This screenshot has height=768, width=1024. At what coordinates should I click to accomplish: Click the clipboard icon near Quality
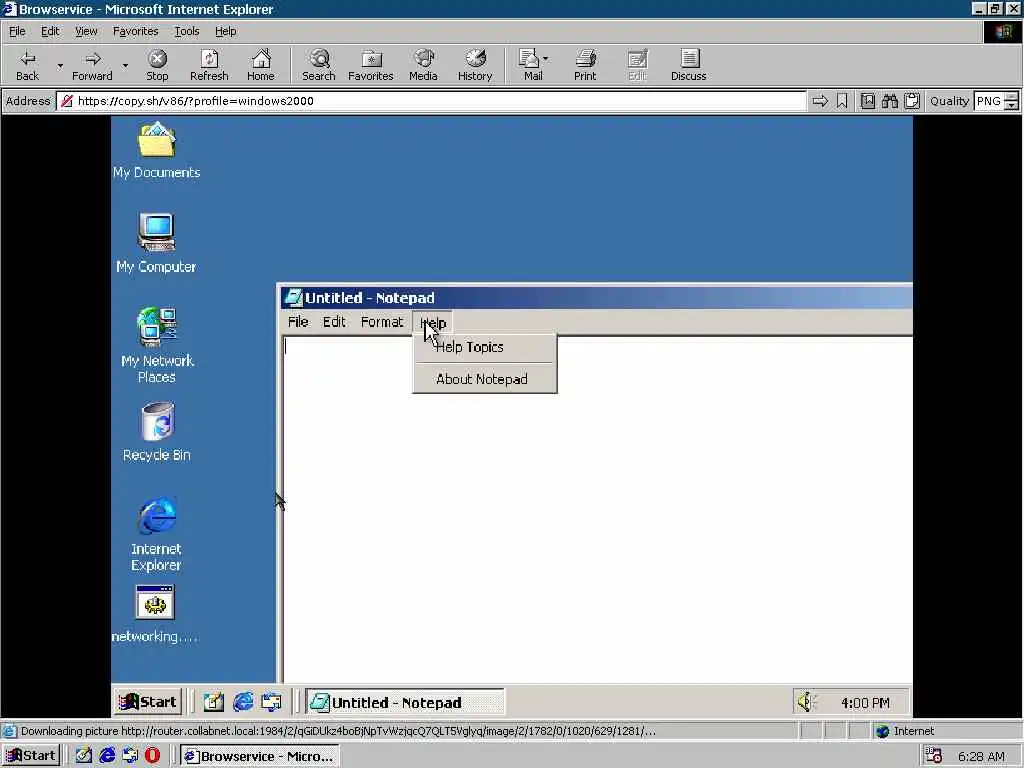(x=912, y=101)
